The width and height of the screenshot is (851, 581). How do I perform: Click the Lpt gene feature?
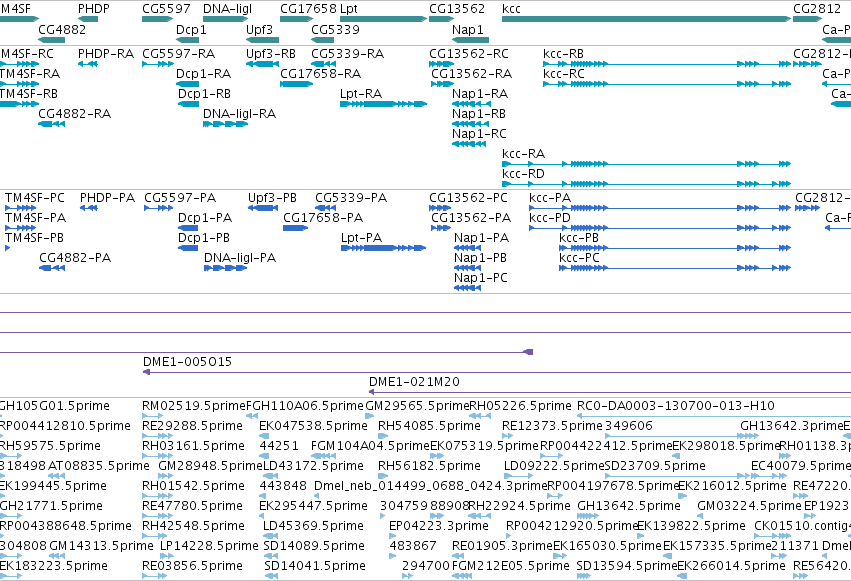pyautogui.click(x=383, y=19)
